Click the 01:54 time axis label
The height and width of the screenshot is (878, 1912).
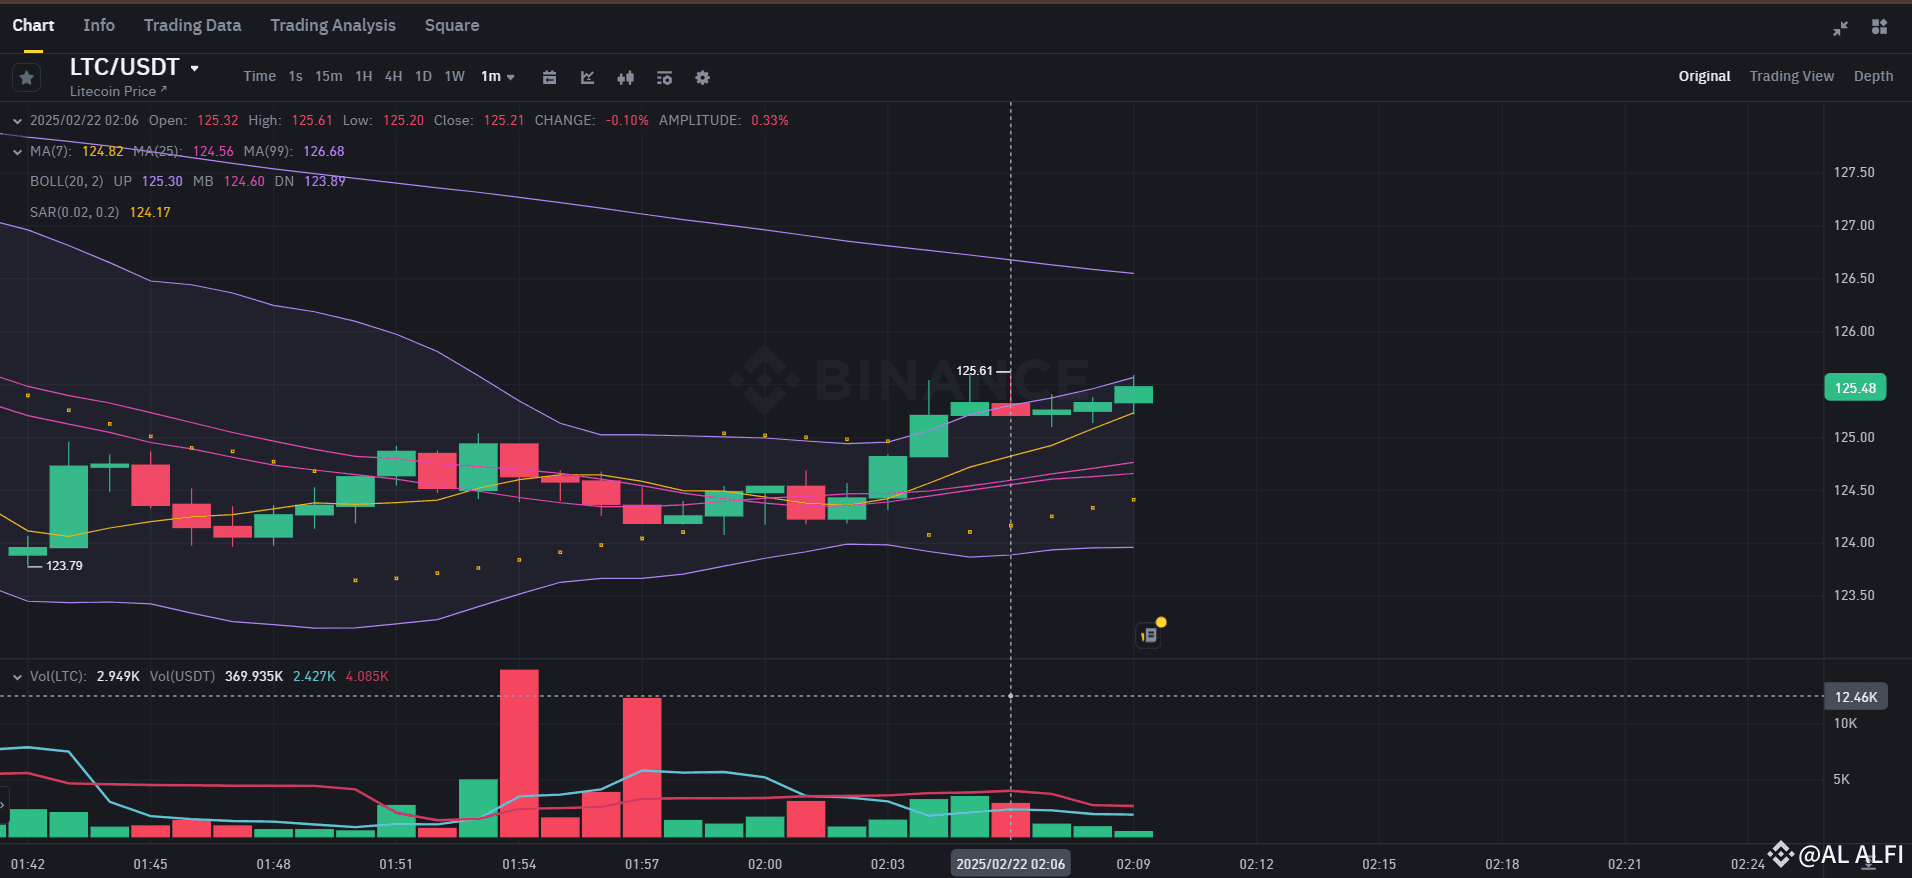point(519,864)
